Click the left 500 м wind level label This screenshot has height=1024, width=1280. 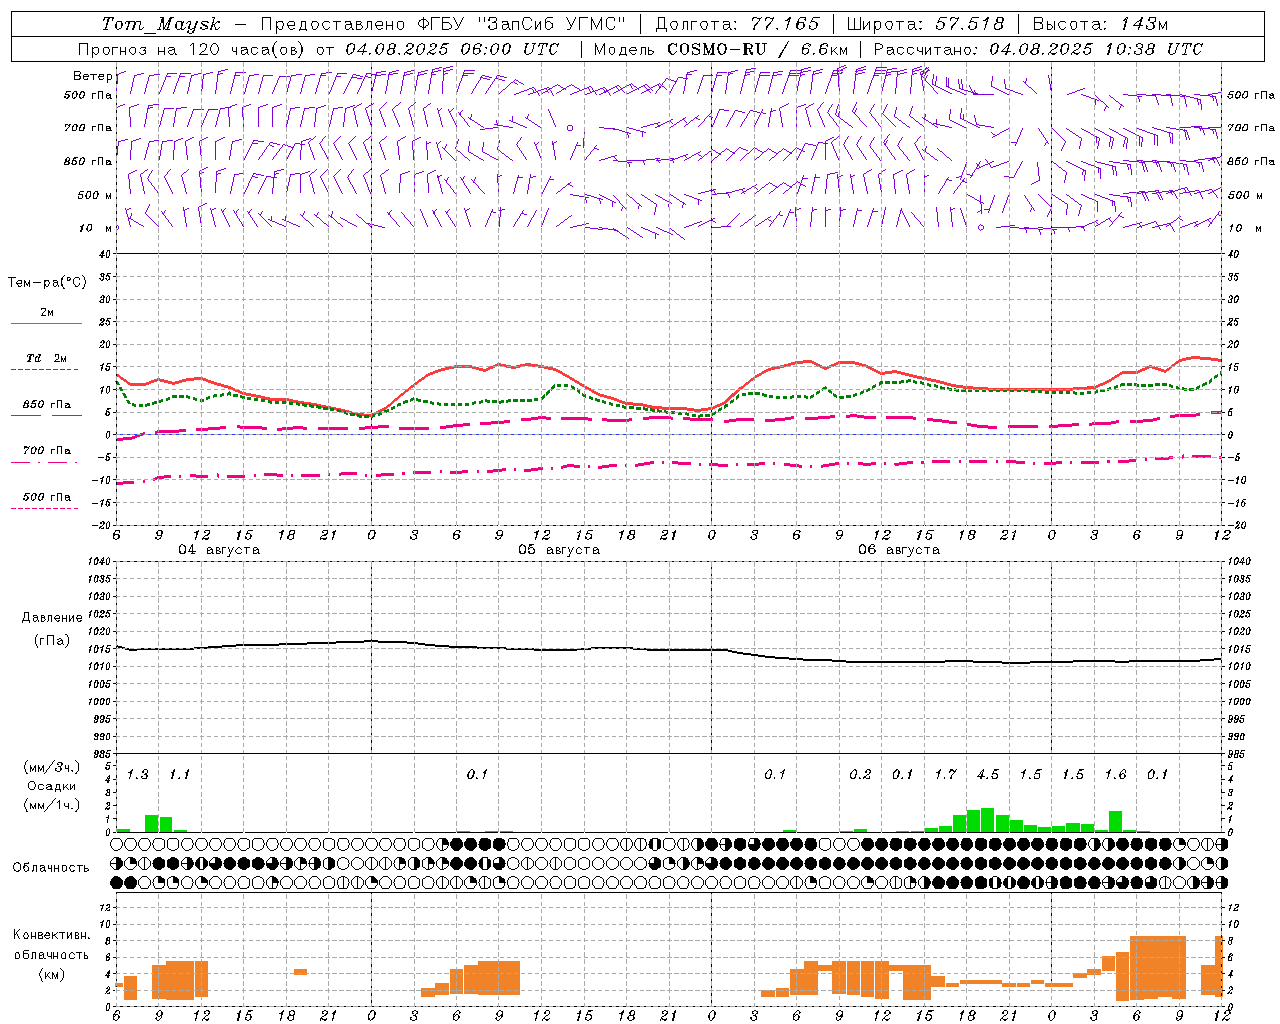click(95, 195)
